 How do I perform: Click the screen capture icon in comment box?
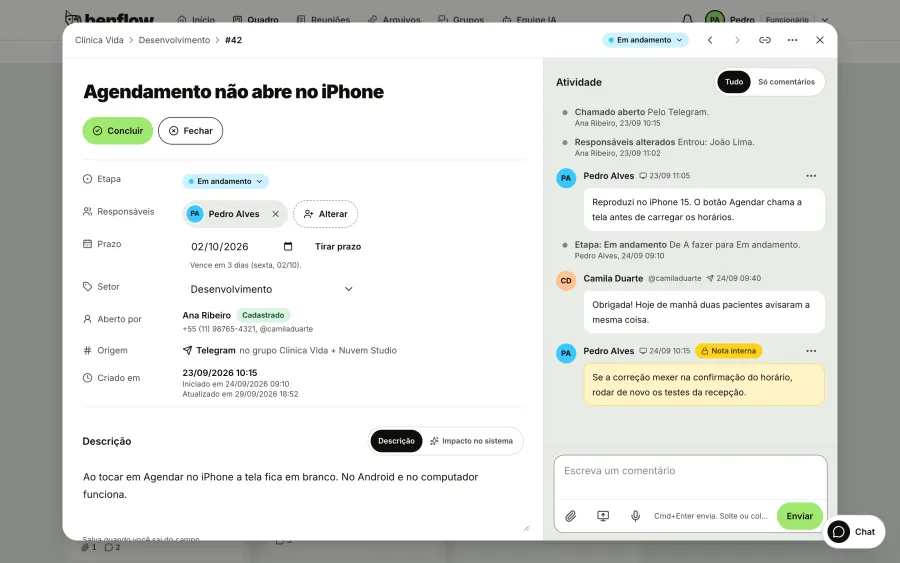pos(603,516)
